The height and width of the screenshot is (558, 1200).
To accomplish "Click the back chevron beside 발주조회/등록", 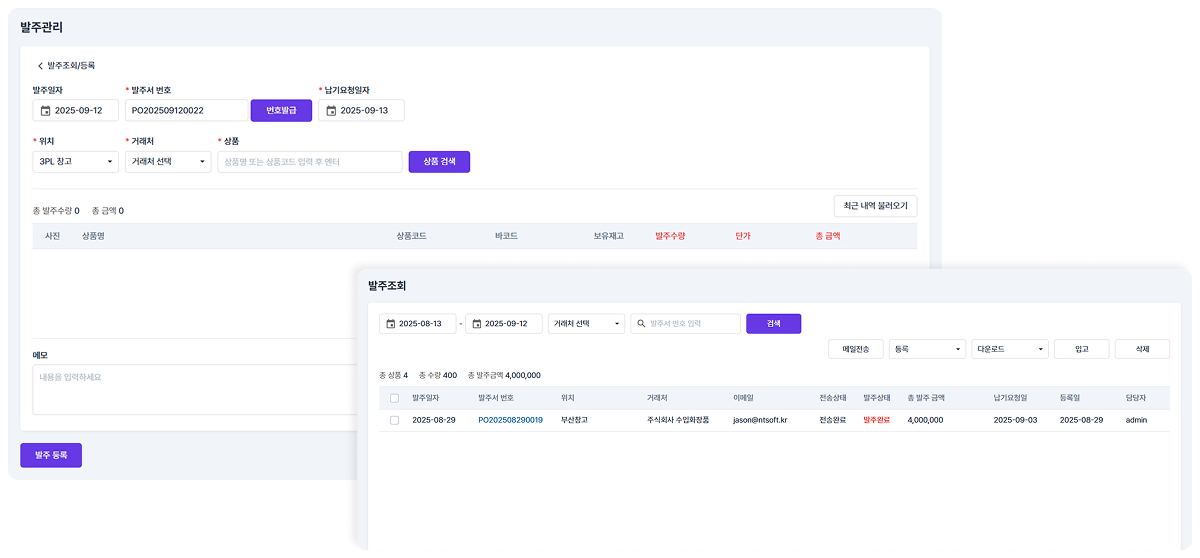I will click(40, 66).
